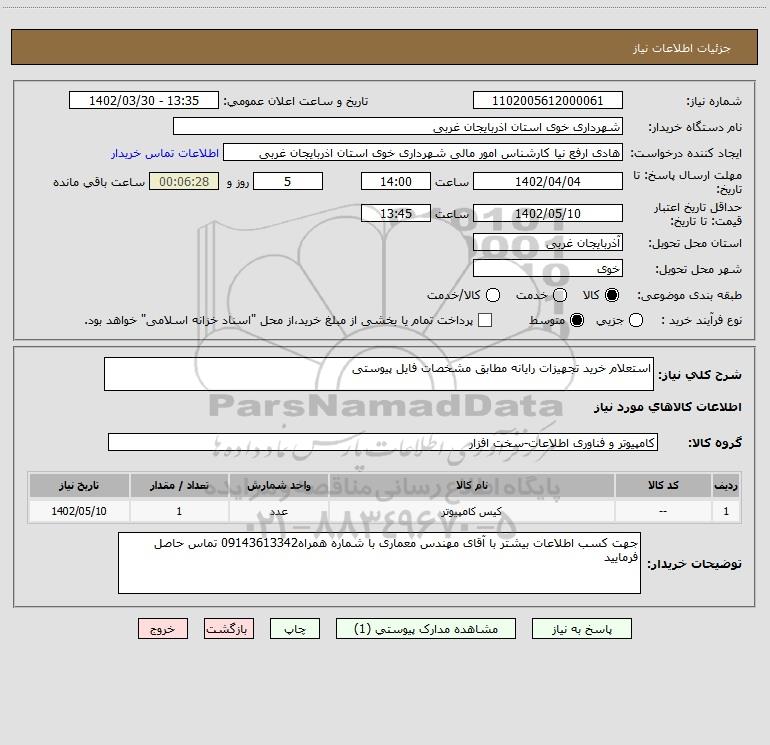Viewport: 770px width, 745px height.
Task: Click the delivery city field خوی
Action: point(548,269)
